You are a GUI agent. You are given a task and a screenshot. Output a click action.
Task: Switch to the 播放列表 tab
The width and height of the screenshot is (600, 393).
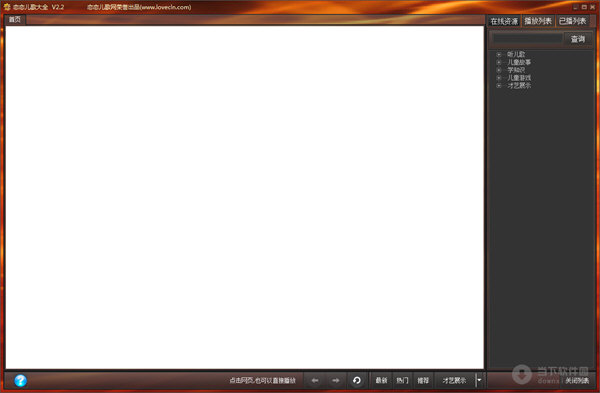click(538, 21)
